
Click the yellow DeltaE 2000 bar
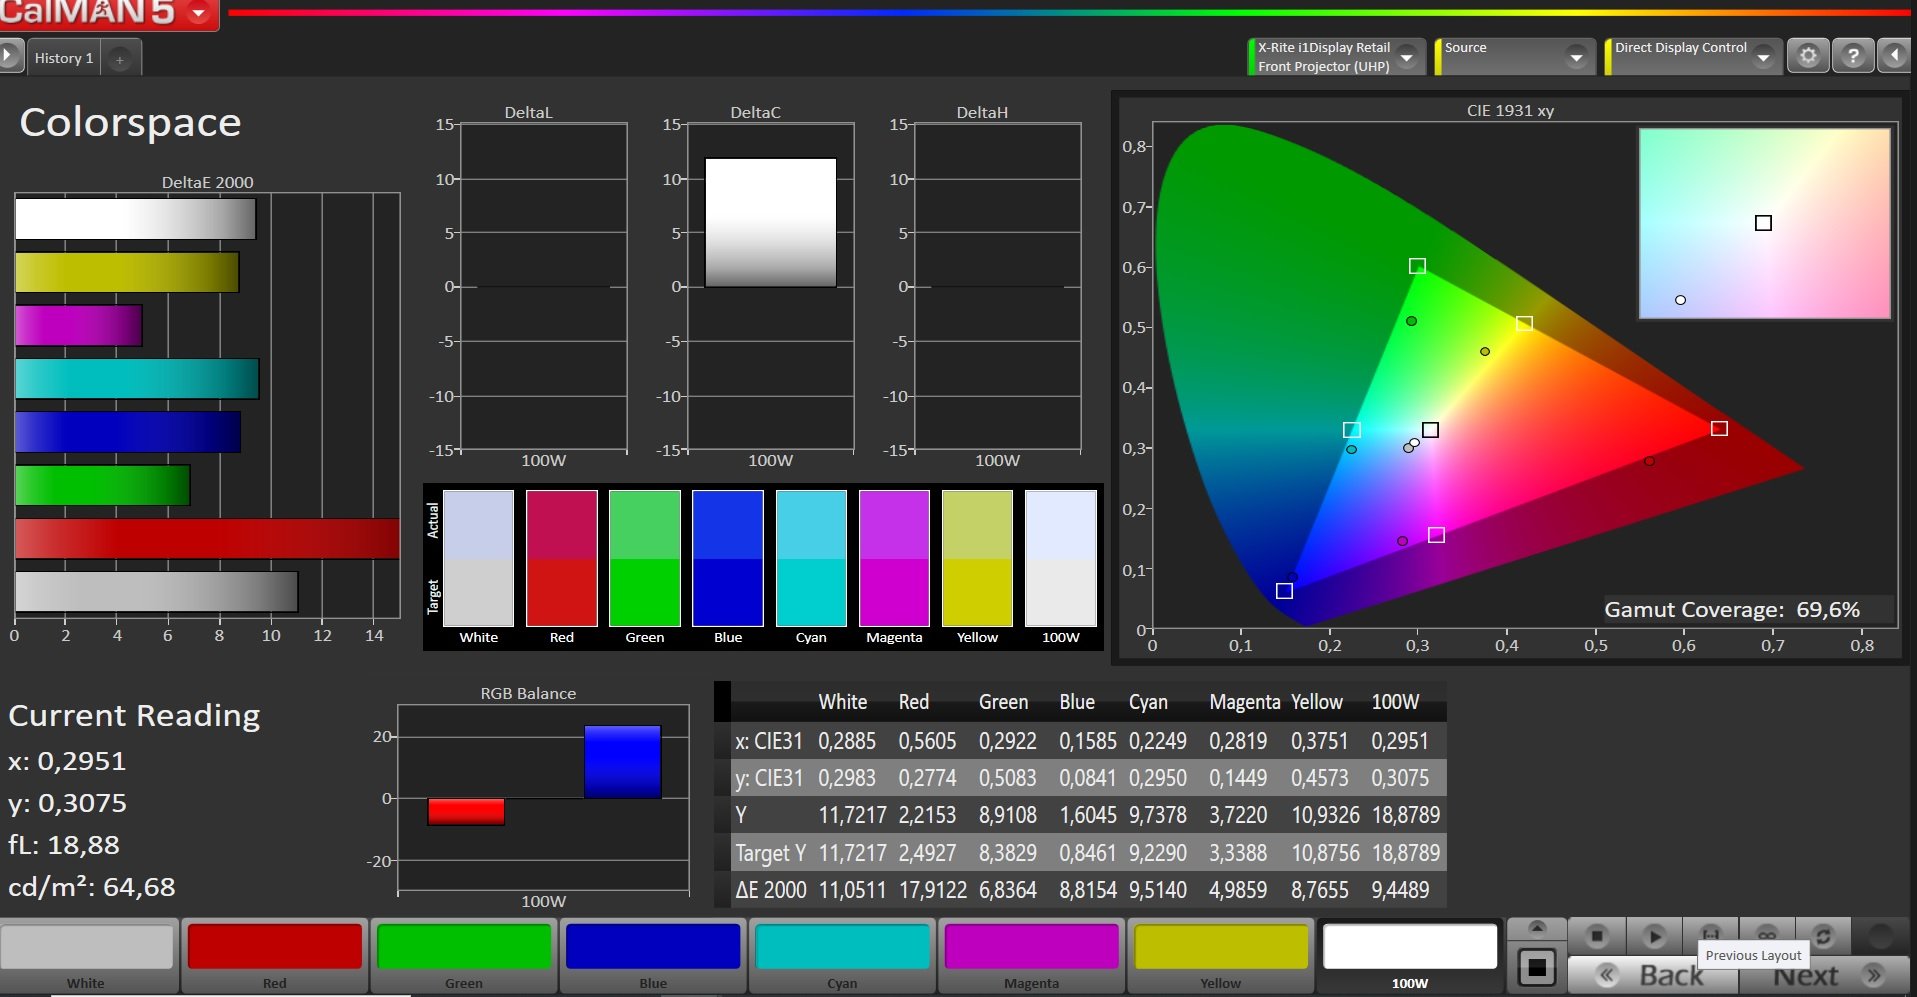127,272
